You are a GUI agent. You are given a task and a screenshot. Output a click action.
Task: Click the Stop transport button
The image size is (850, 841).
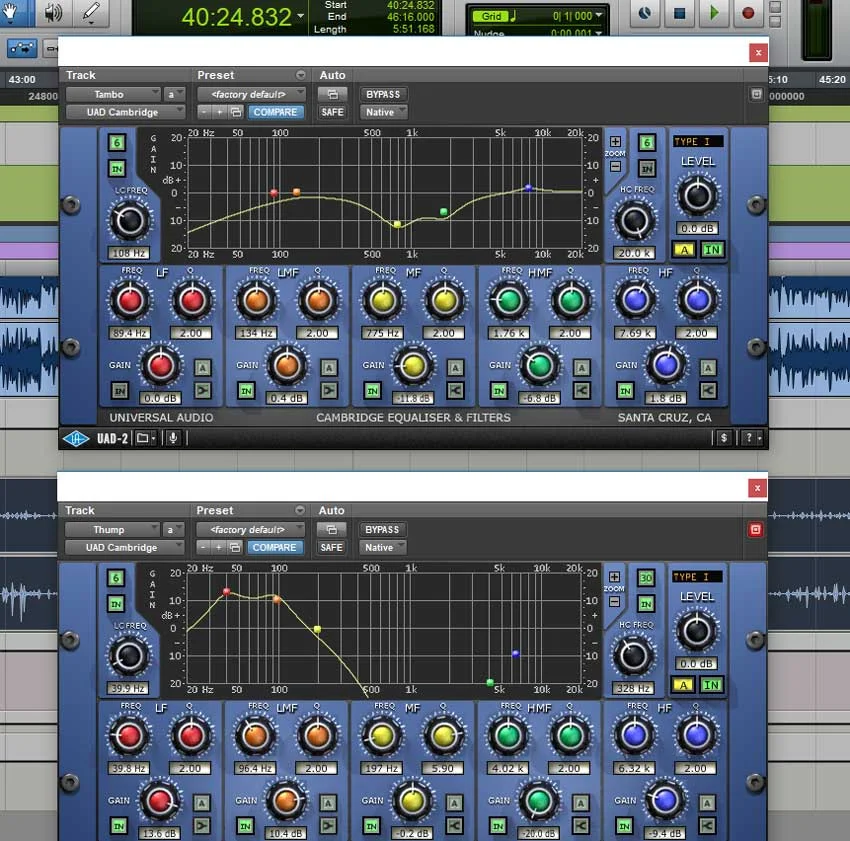tap(679, 12)
